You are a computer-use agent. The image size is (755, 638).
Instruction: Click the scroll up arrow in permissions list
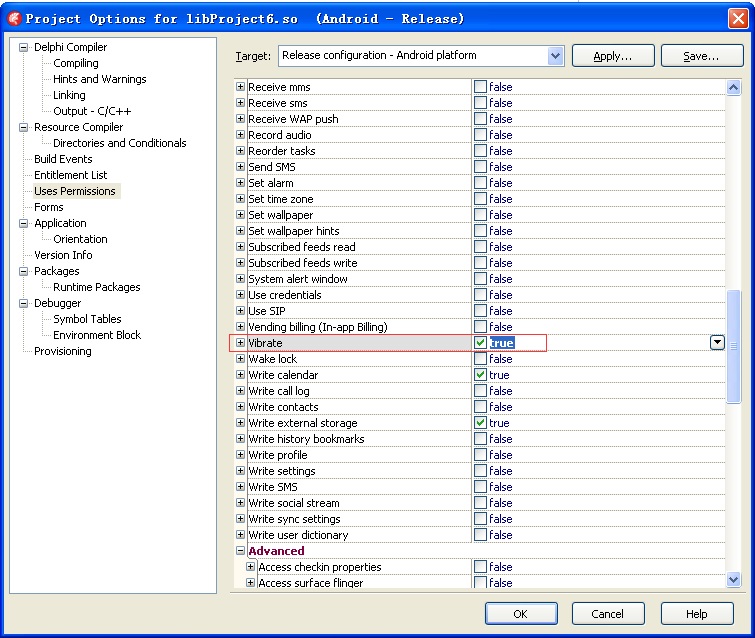pyautogui.click(x=733, y=88)
